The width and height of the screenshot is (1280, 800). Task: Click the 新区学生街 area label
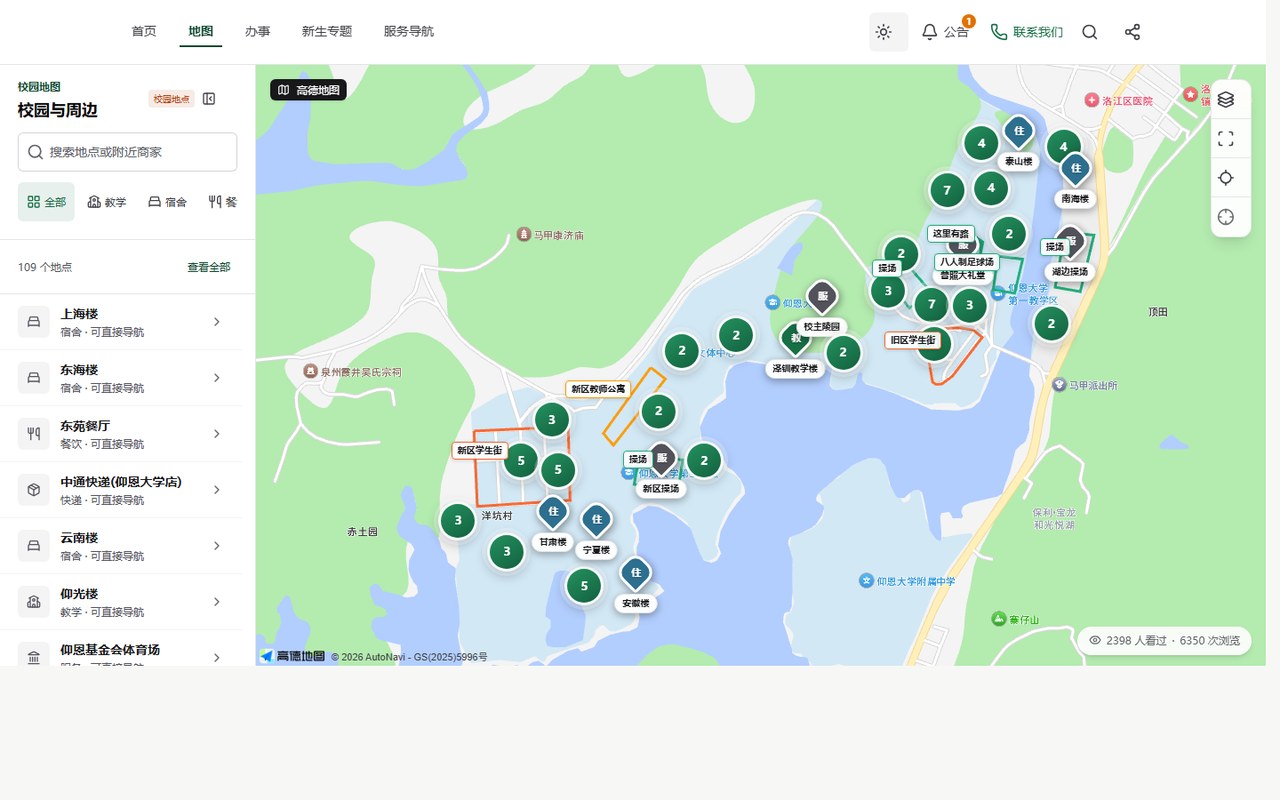(480, 451)
